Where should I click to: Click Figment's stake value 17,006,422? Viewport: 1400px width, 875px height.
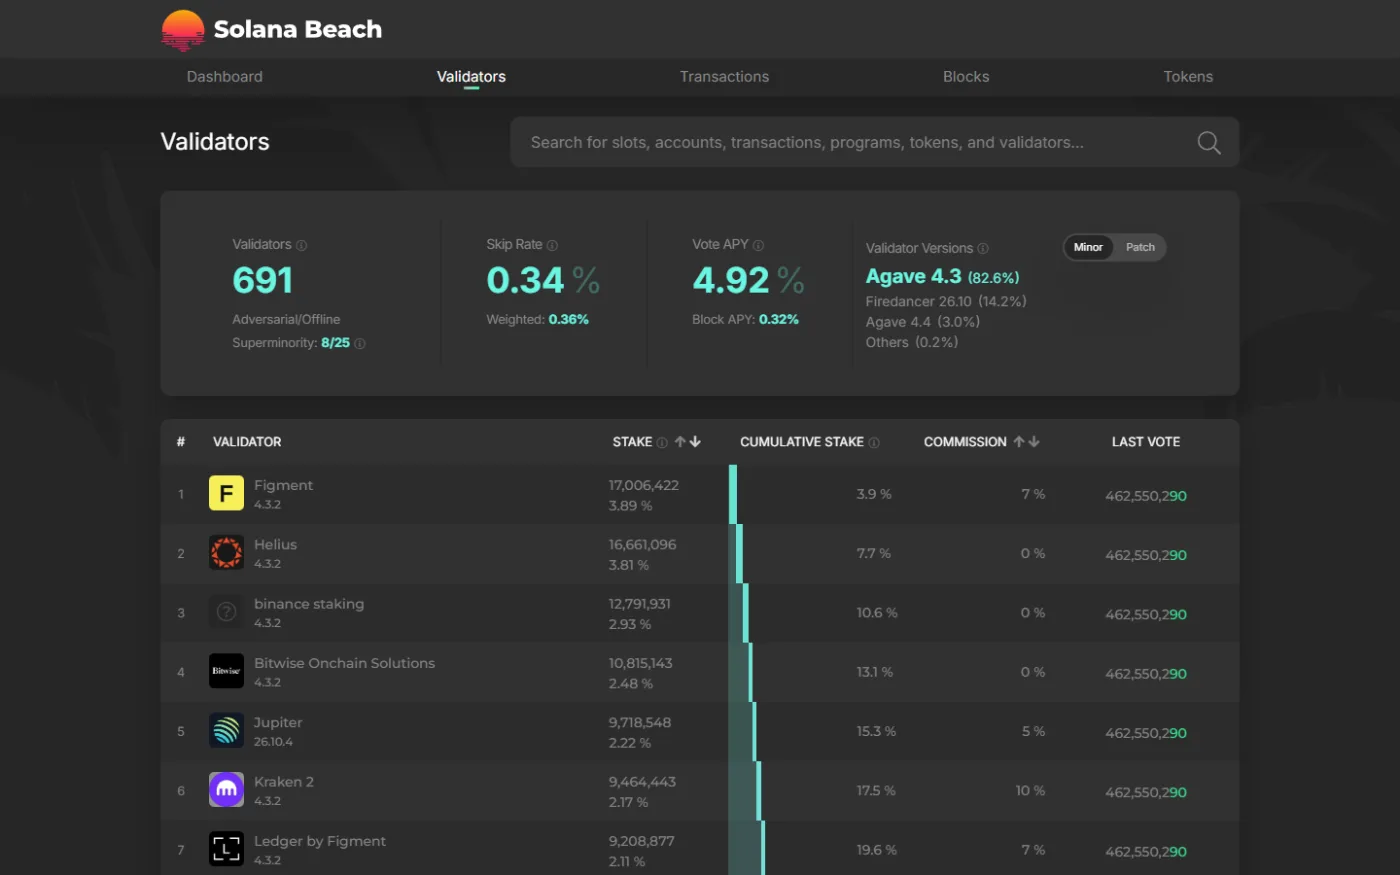(644, 485)
